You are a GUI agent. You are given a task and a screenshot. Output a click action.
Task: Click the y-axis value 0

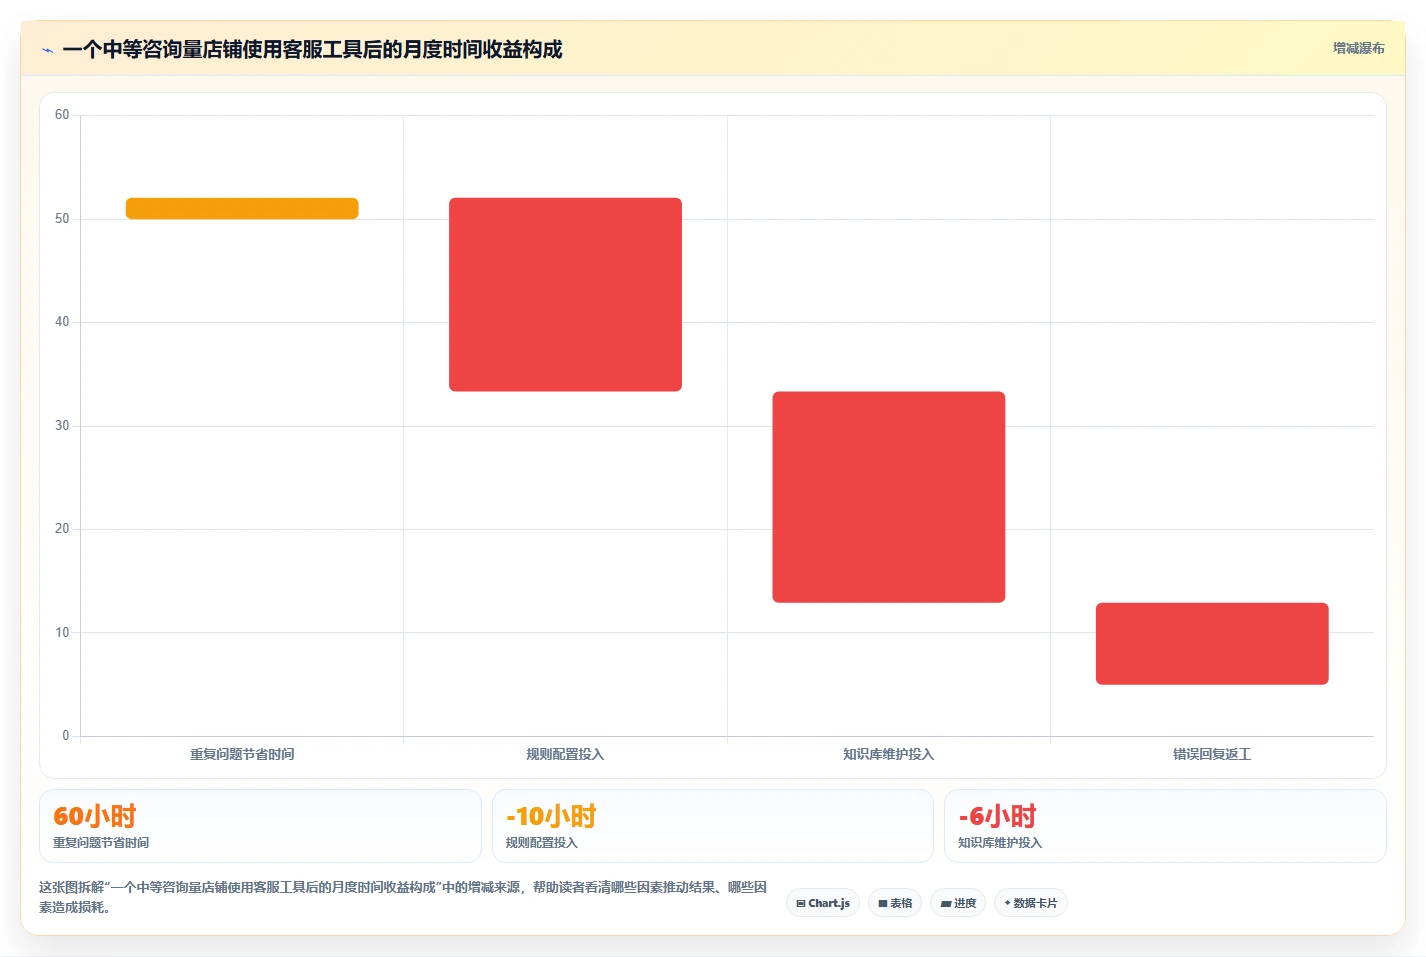click(x=66, y=736)
